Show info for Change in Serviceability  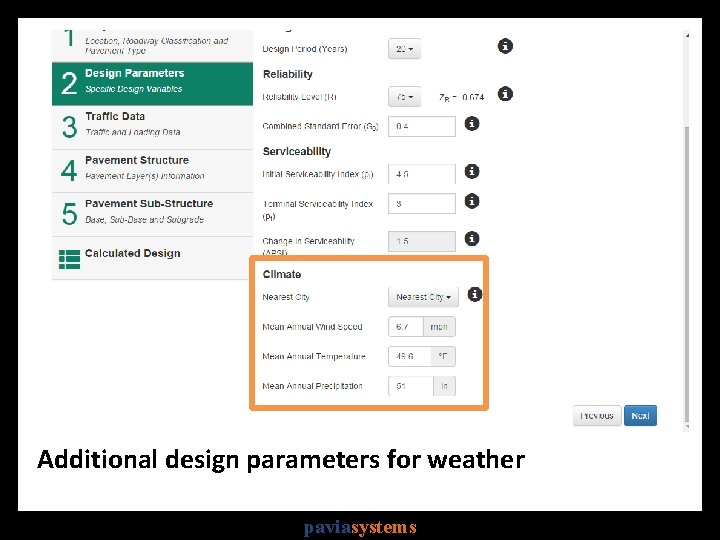(x=472, y=239)
